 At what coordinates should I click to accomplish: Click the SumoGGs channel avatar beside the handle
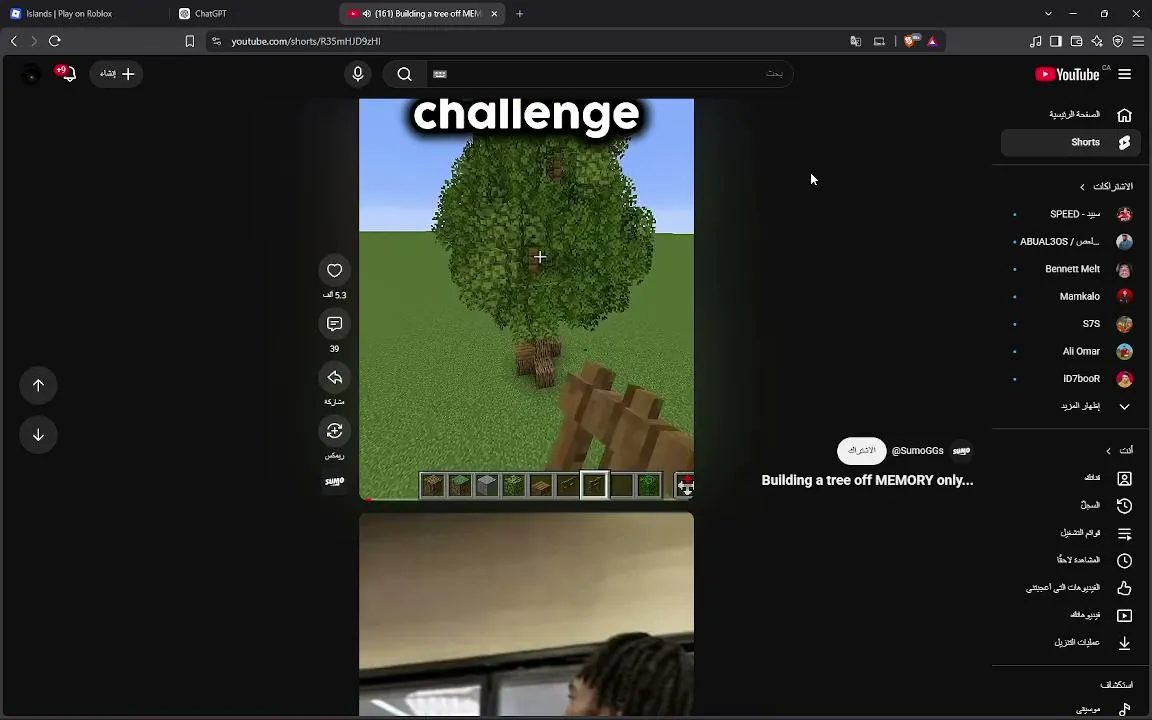[x=962, y=451]
